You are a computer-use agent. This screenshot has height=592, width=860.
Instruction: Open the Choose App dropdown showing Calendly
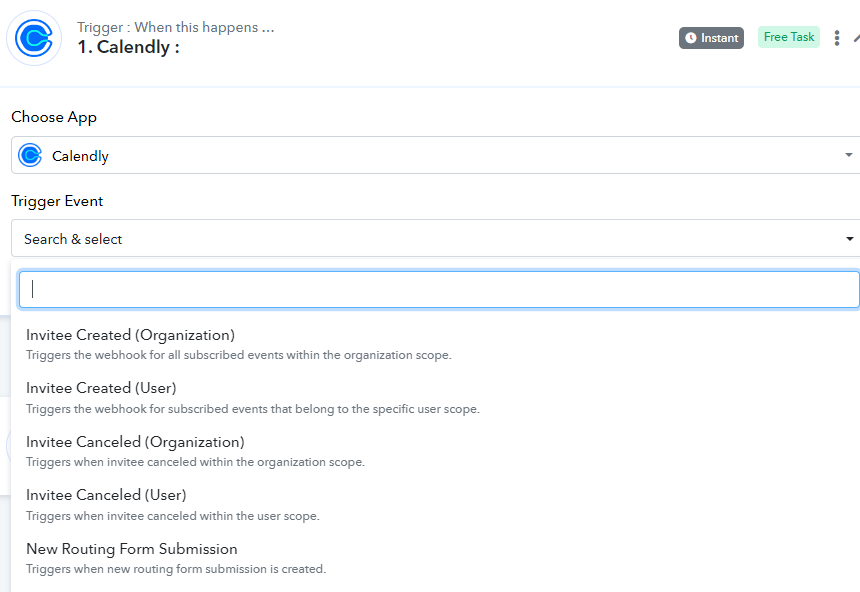coord(435,155)
